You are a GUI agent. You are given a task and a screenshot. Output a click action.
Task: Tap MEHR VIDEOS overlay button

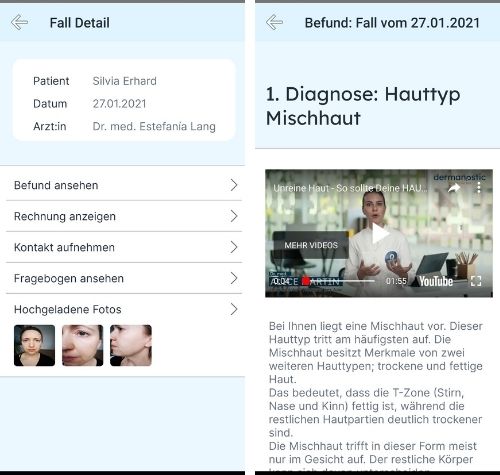(x=311, y=245)
